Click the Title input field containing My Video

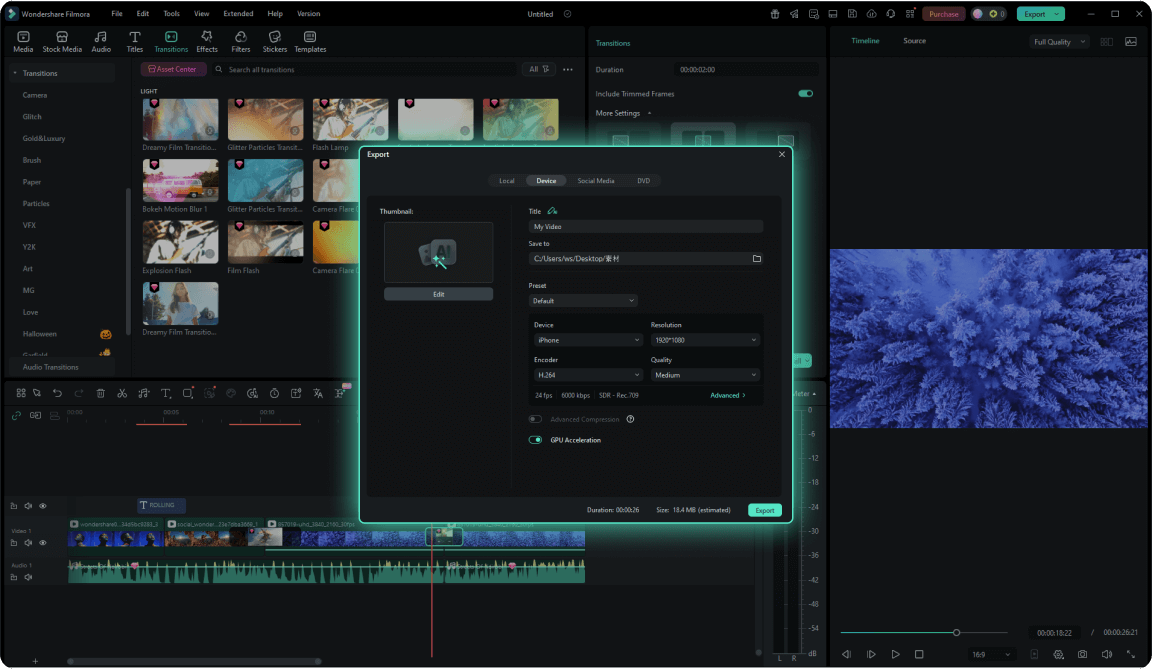pyautogui.click(x=645, y=226)
